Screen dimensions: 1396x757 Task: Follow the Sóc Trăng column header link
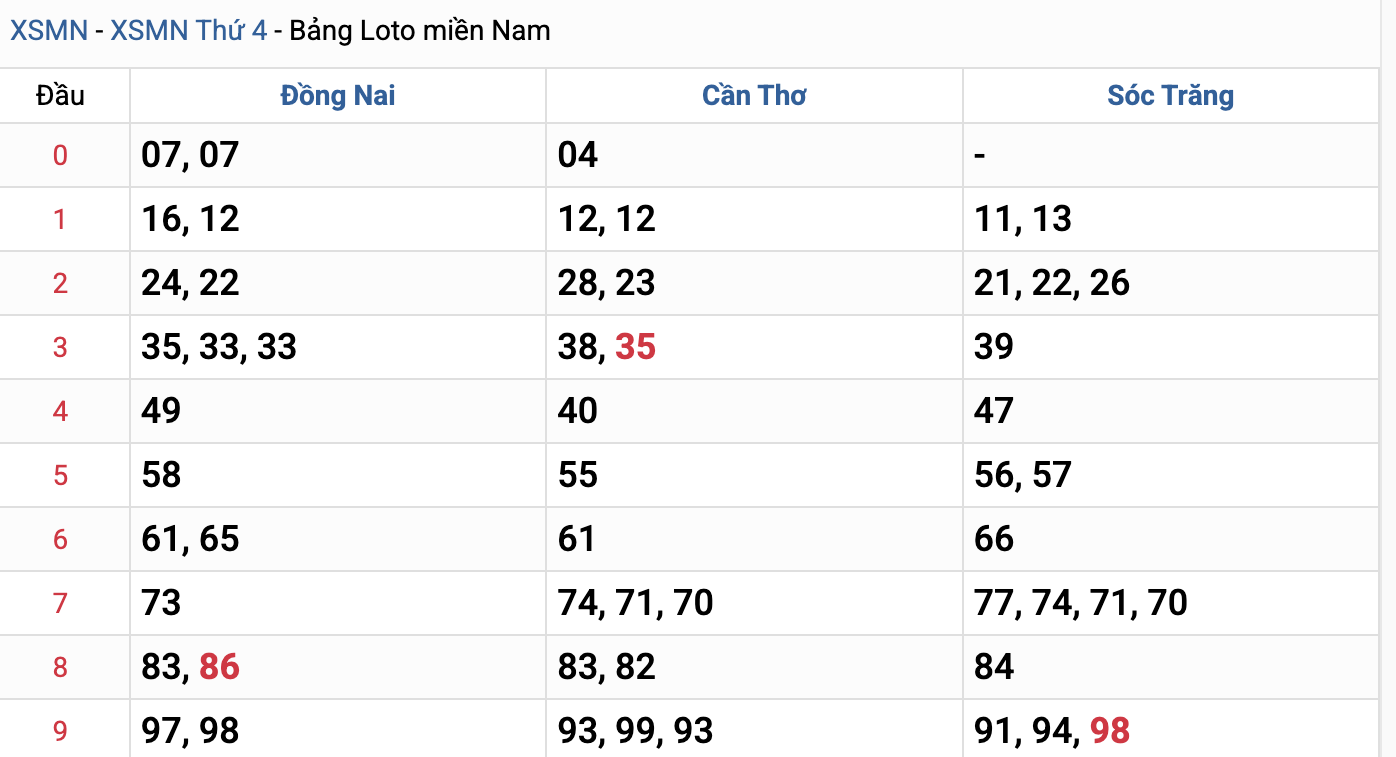tap(1170, 96)
